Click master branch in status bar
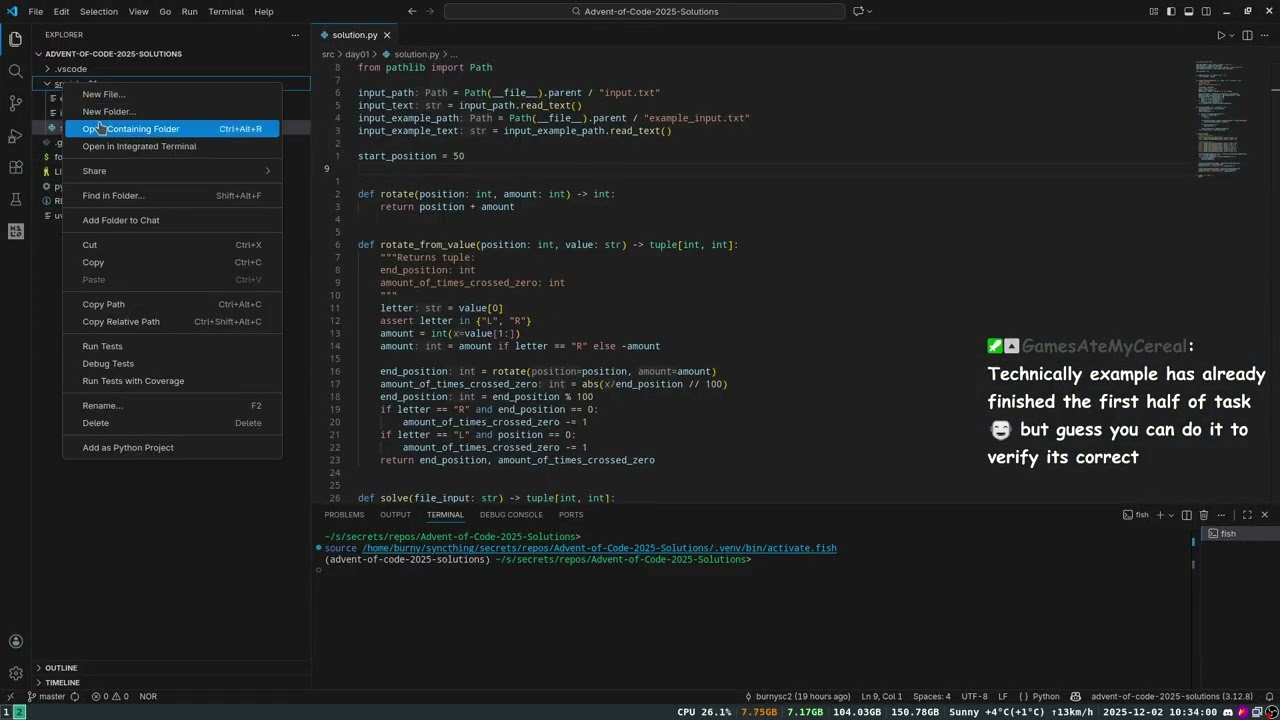This screenshot has height=720, width=1280. pyautogui.click(x=46, y=696)
